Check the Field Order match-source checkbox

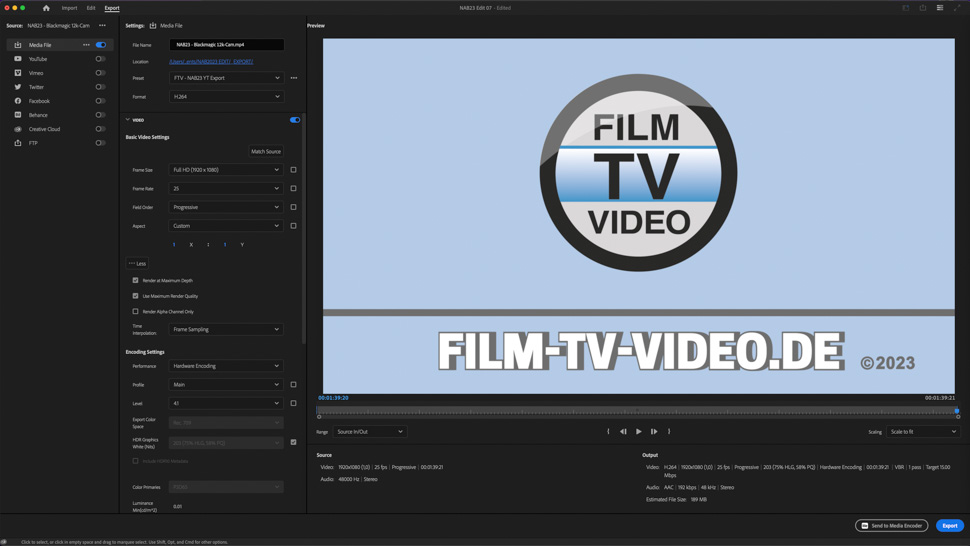click(x=293, y=207)
